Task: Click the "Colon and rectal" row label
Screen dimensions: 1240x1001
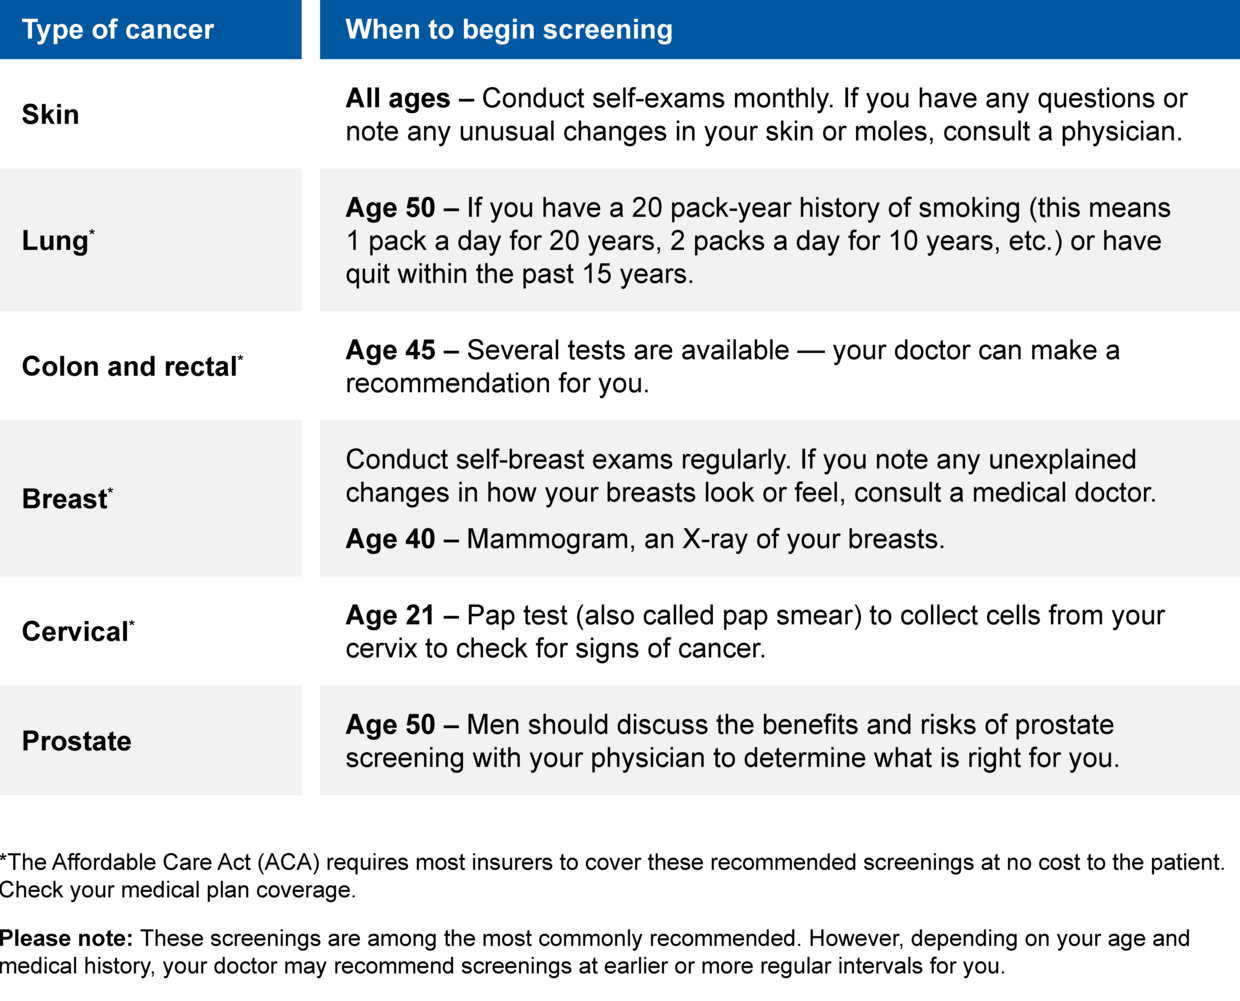Action: pyautogui.click(x=130, y=367)
